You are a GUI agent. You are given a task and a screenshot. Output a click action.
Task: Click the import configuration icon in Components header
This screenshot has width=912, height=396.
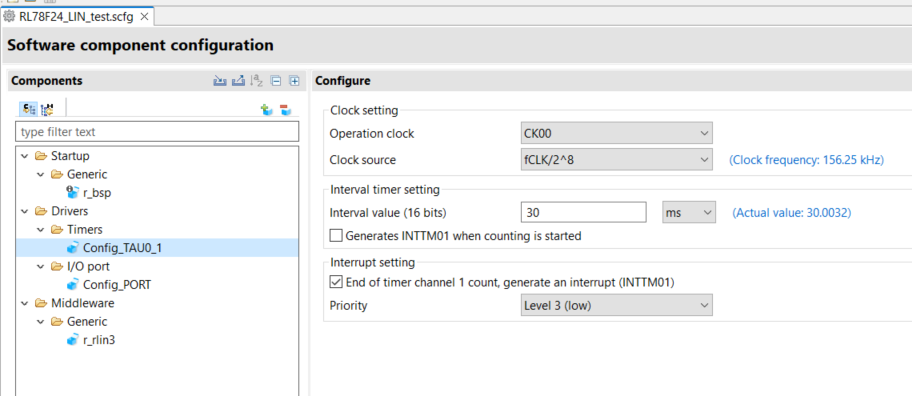pos(219,81)
